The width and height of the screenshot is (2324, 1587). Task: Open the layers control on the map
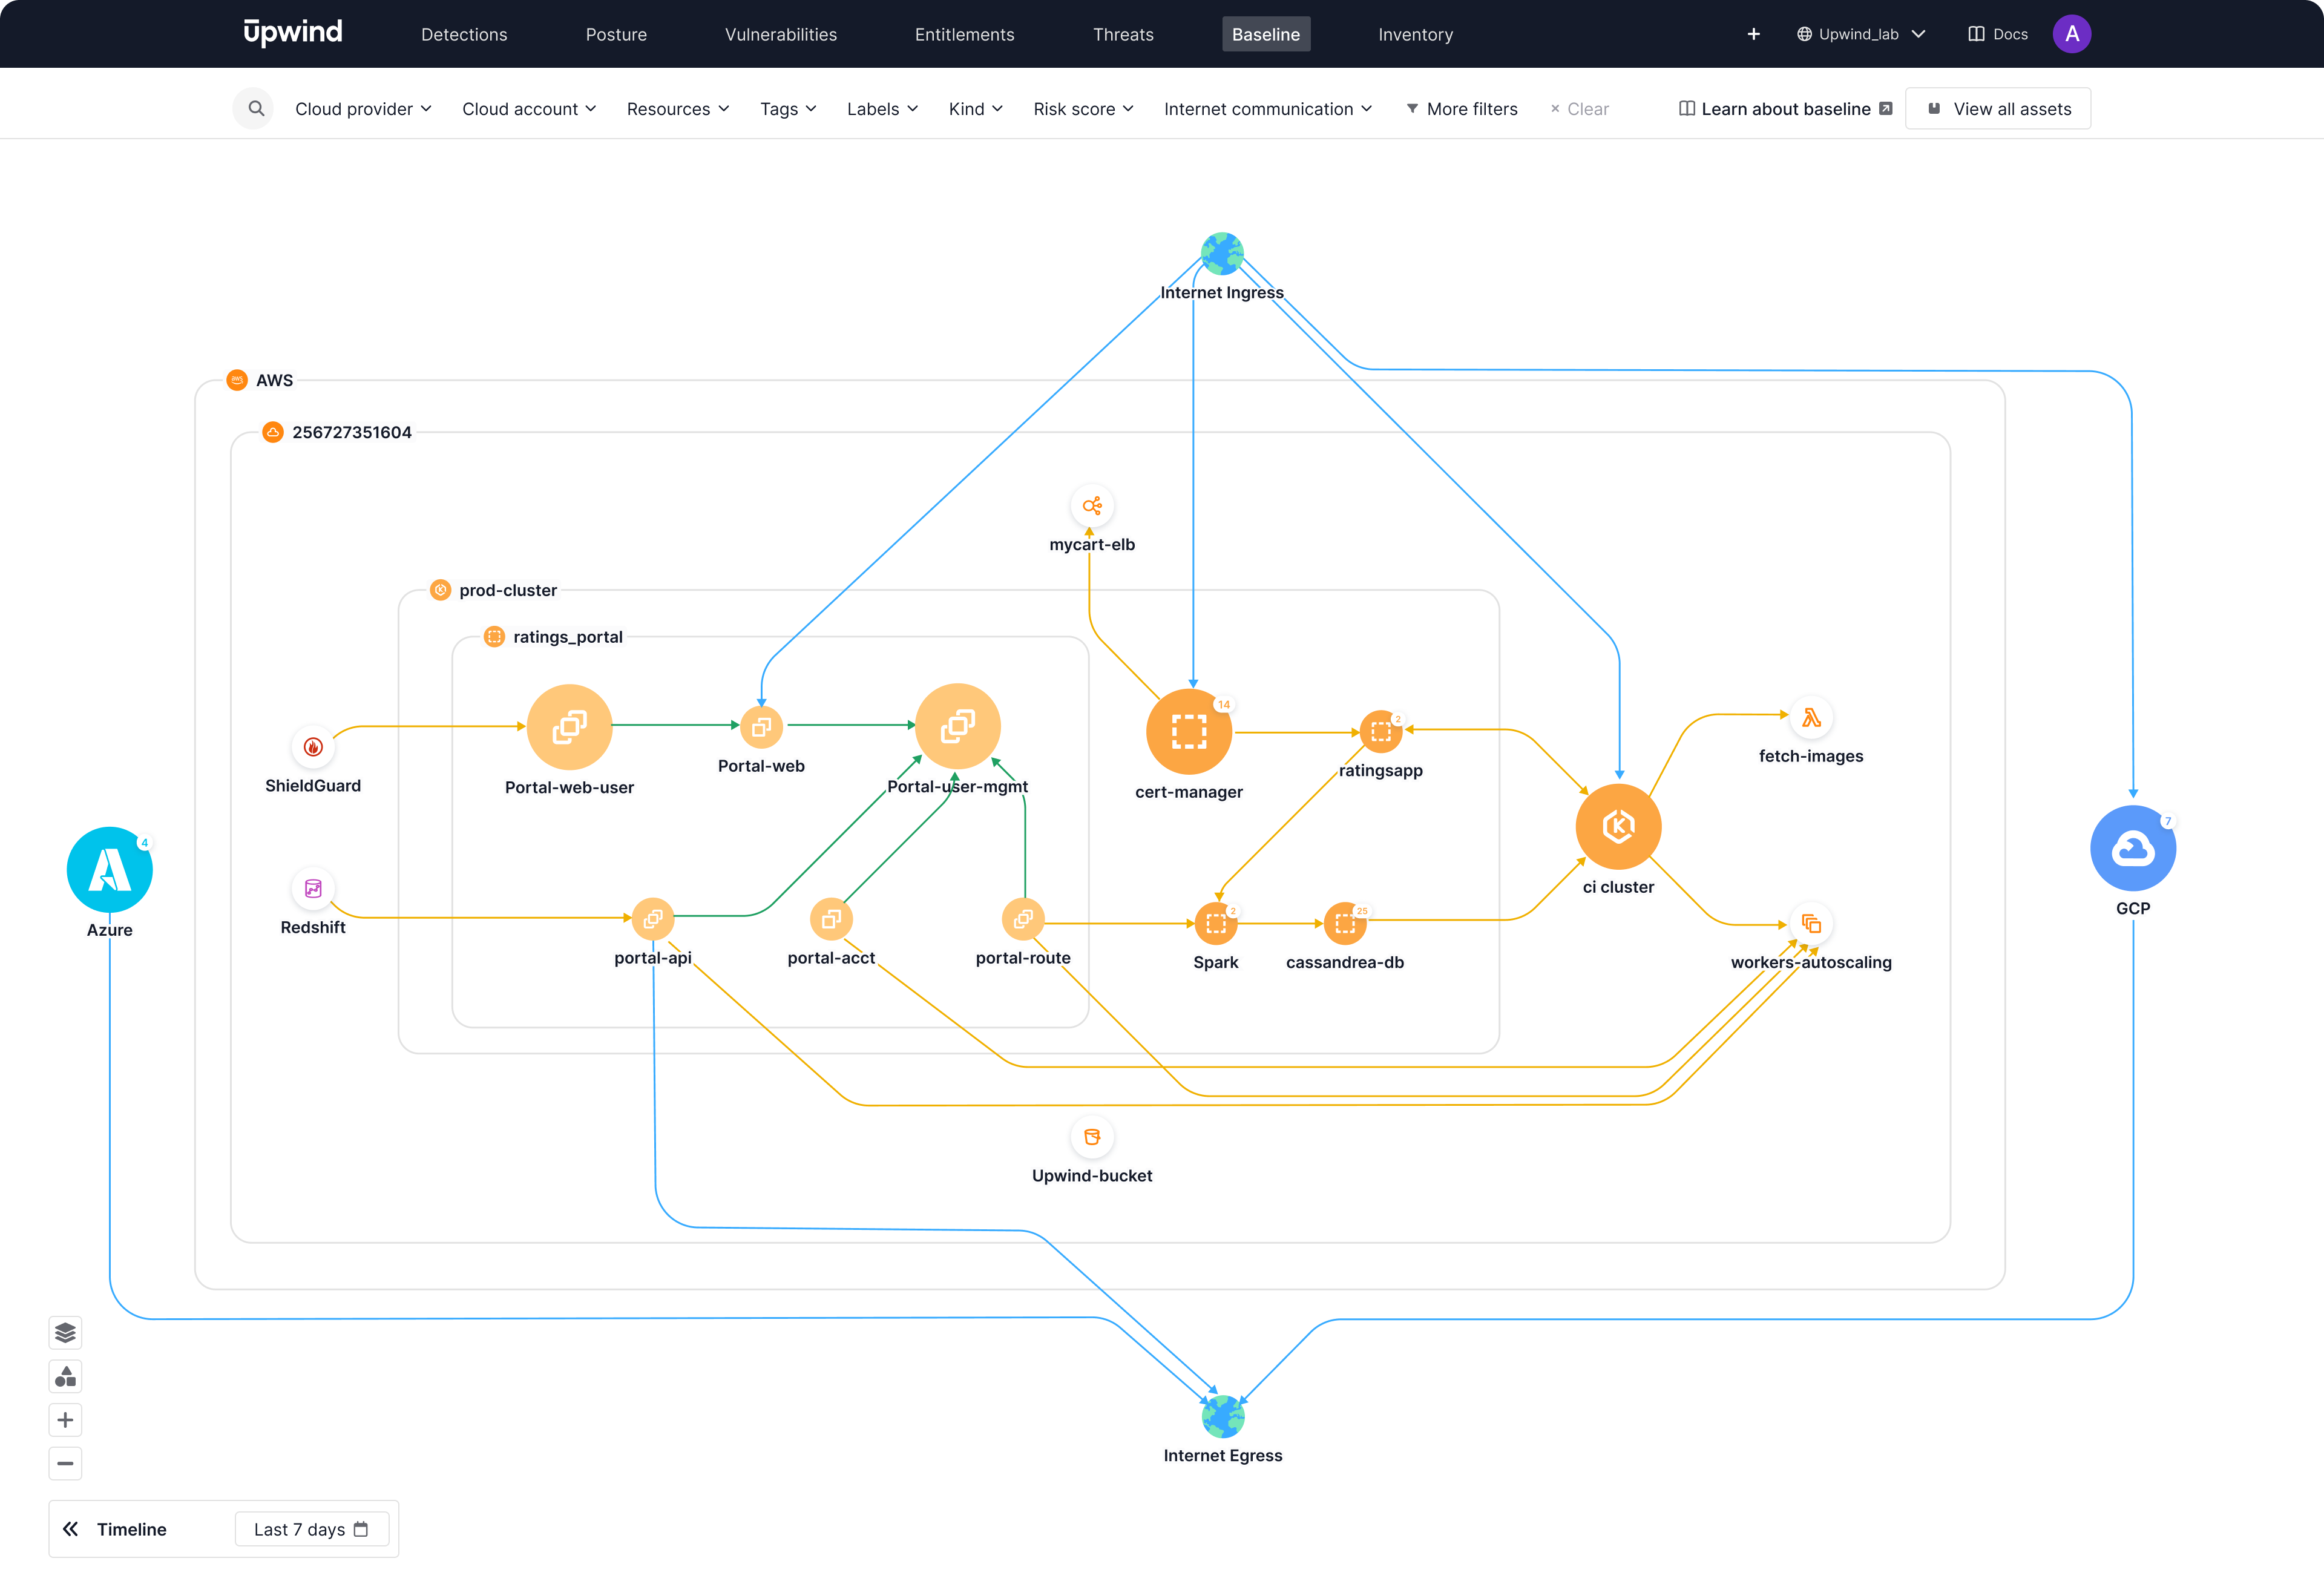65,1333
